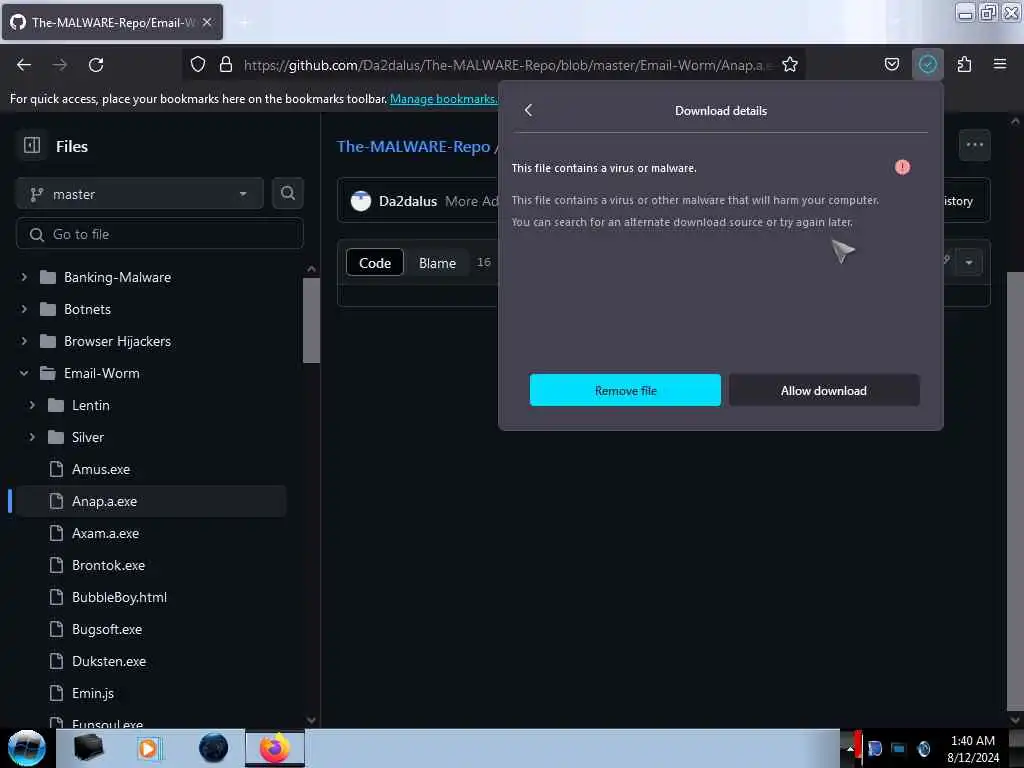This screenshot has height=768, width=1024.
Task: Open the Windows Start orb
Action: (26, 748)
